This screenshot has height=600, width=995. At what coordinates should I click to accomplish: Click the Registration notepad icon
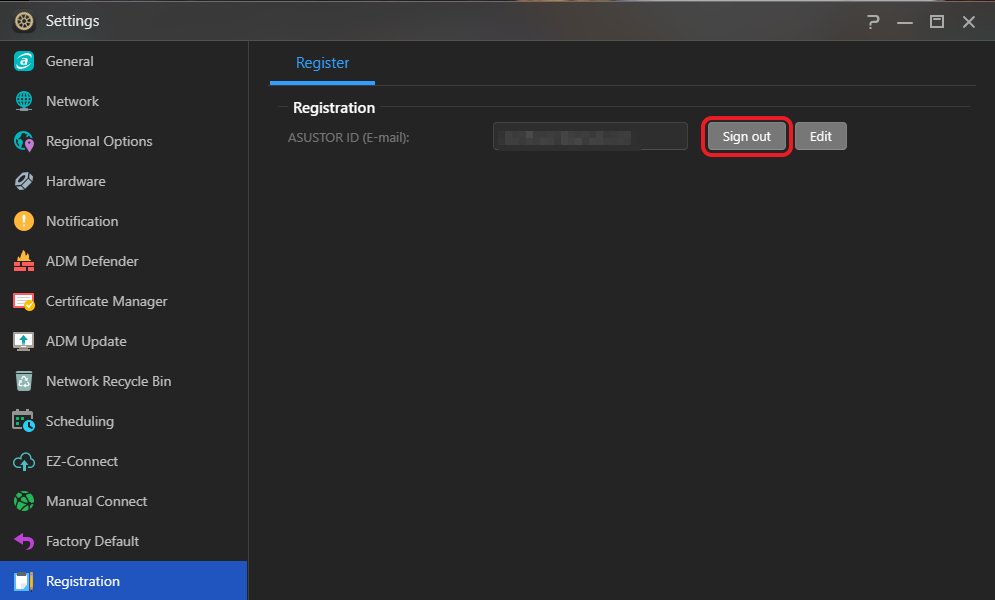[x=24, y=581]
